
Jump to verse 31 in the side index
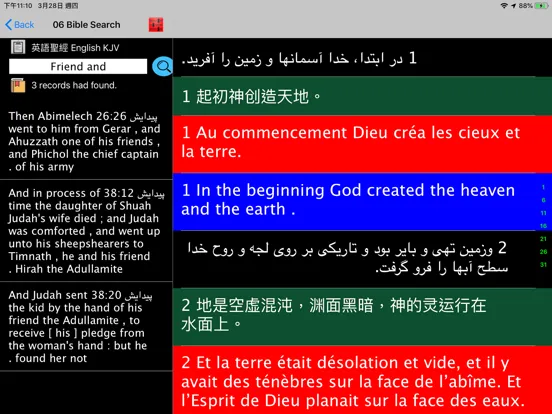pos(543,264)
